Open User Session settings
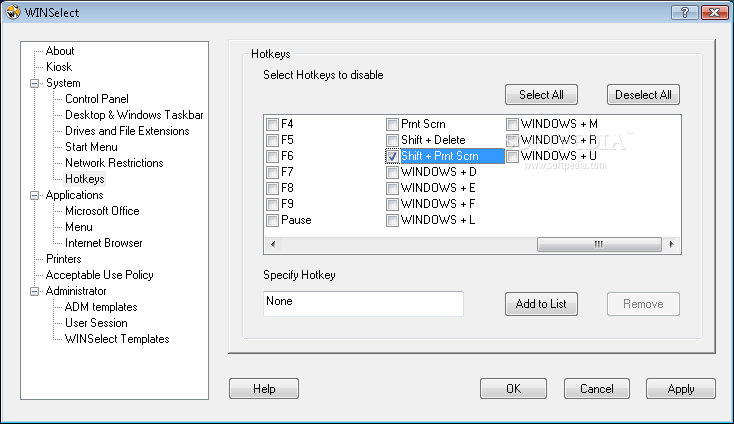 click(x=96, y=323)
